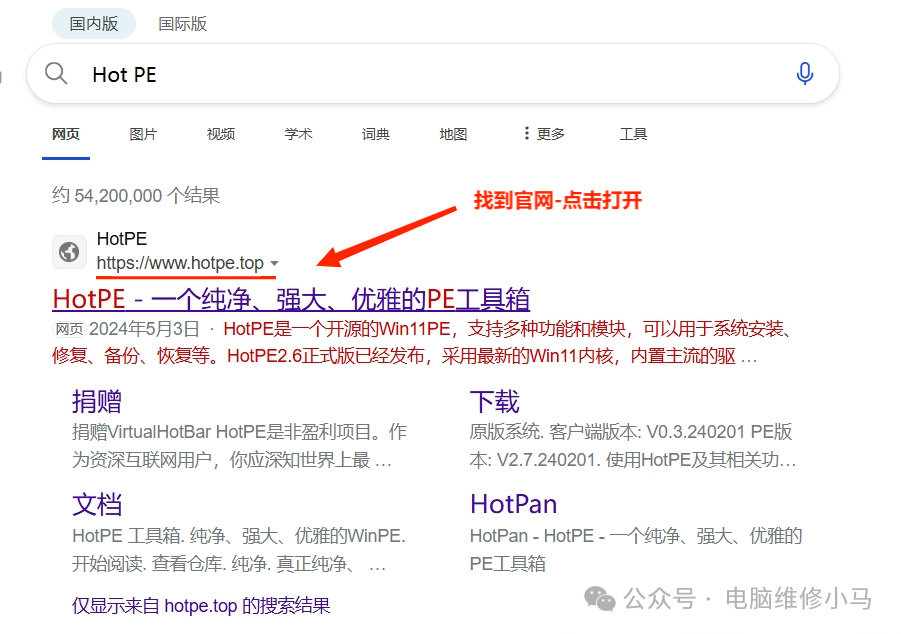Click the 捐赠VirtualHotBar description text
This screenshot has width=901, height=634.
[240, 445]
